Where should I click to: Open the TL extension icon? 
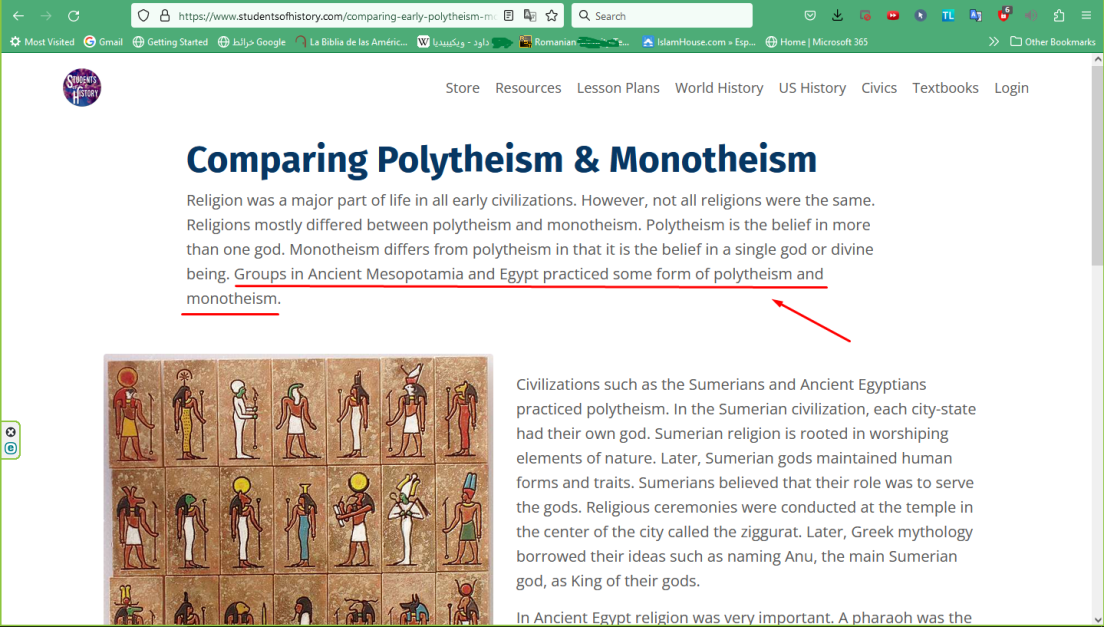point(948,15)
